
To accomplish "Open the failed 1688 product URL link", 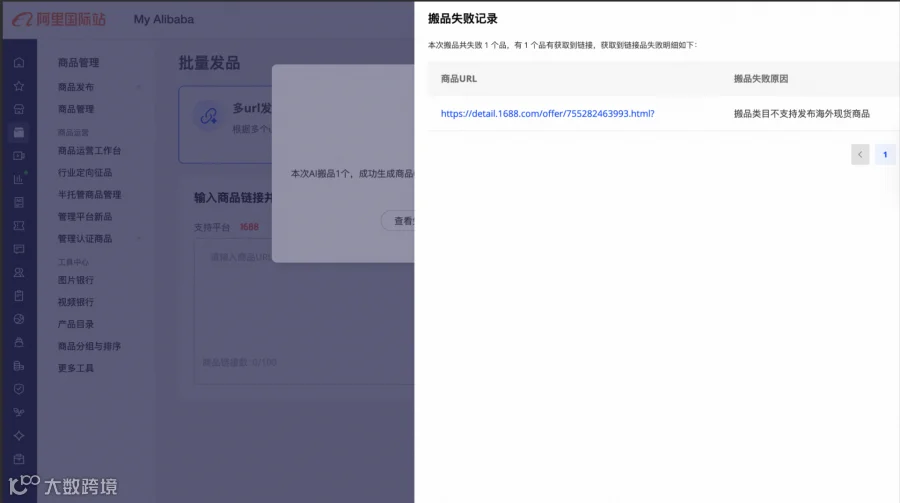I will (548, 114).
